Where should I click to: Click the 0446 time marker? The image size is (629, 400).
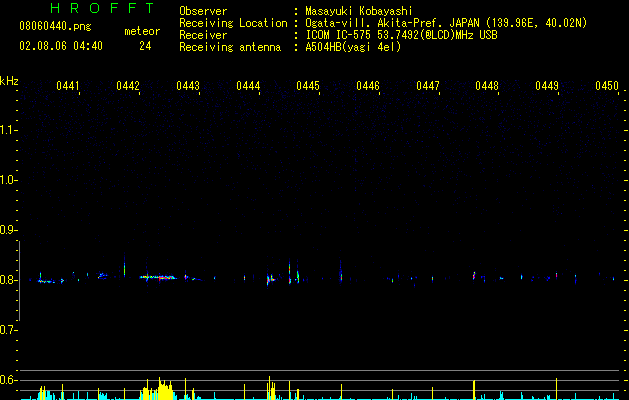pyautogui.click(x=368, y=86)
